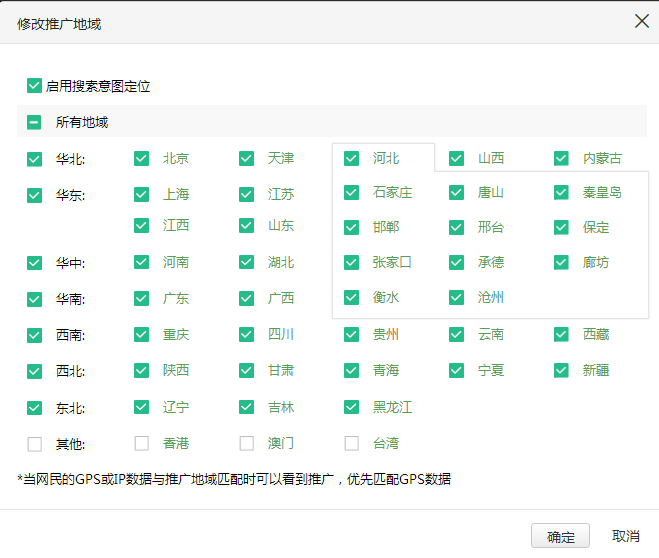Toggle the 所有地域 select-all checkbox

pos(35,122)
